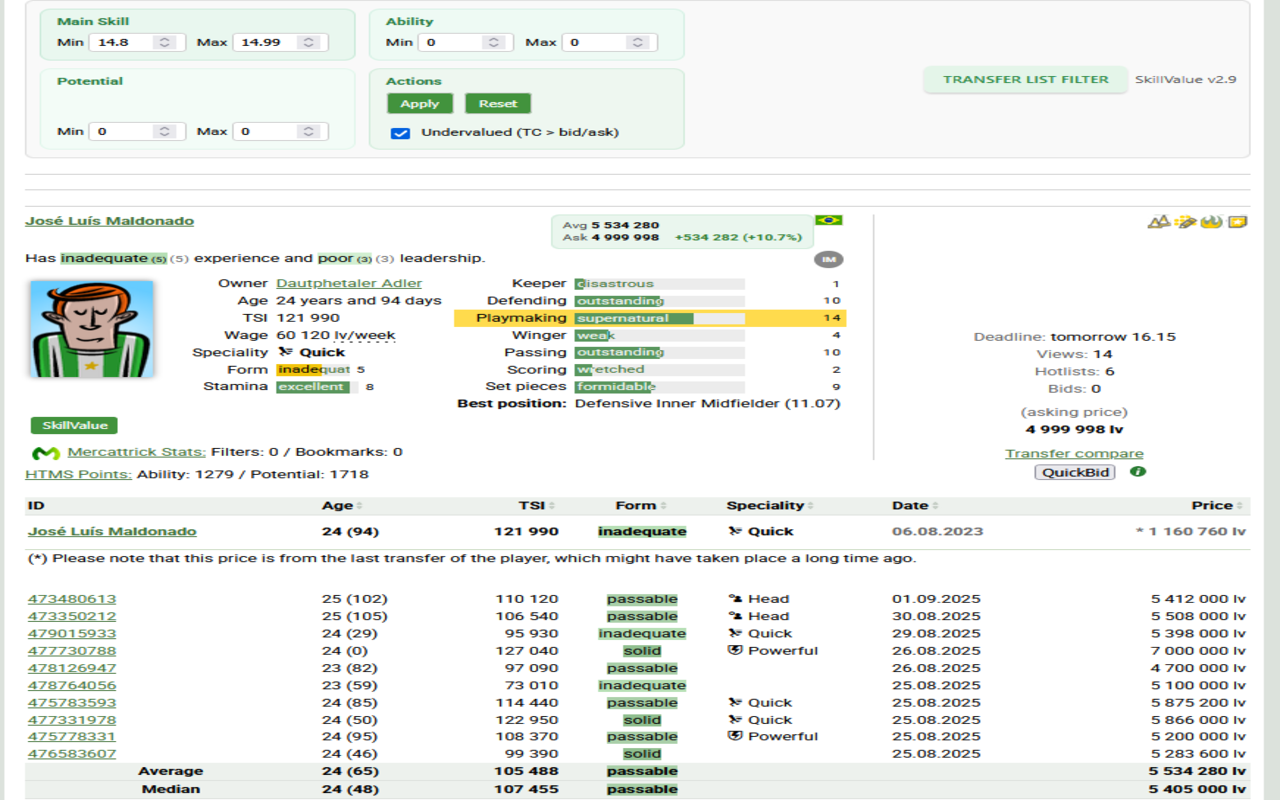
Task: Open the player avatar portrait
Action: (92, 329)
